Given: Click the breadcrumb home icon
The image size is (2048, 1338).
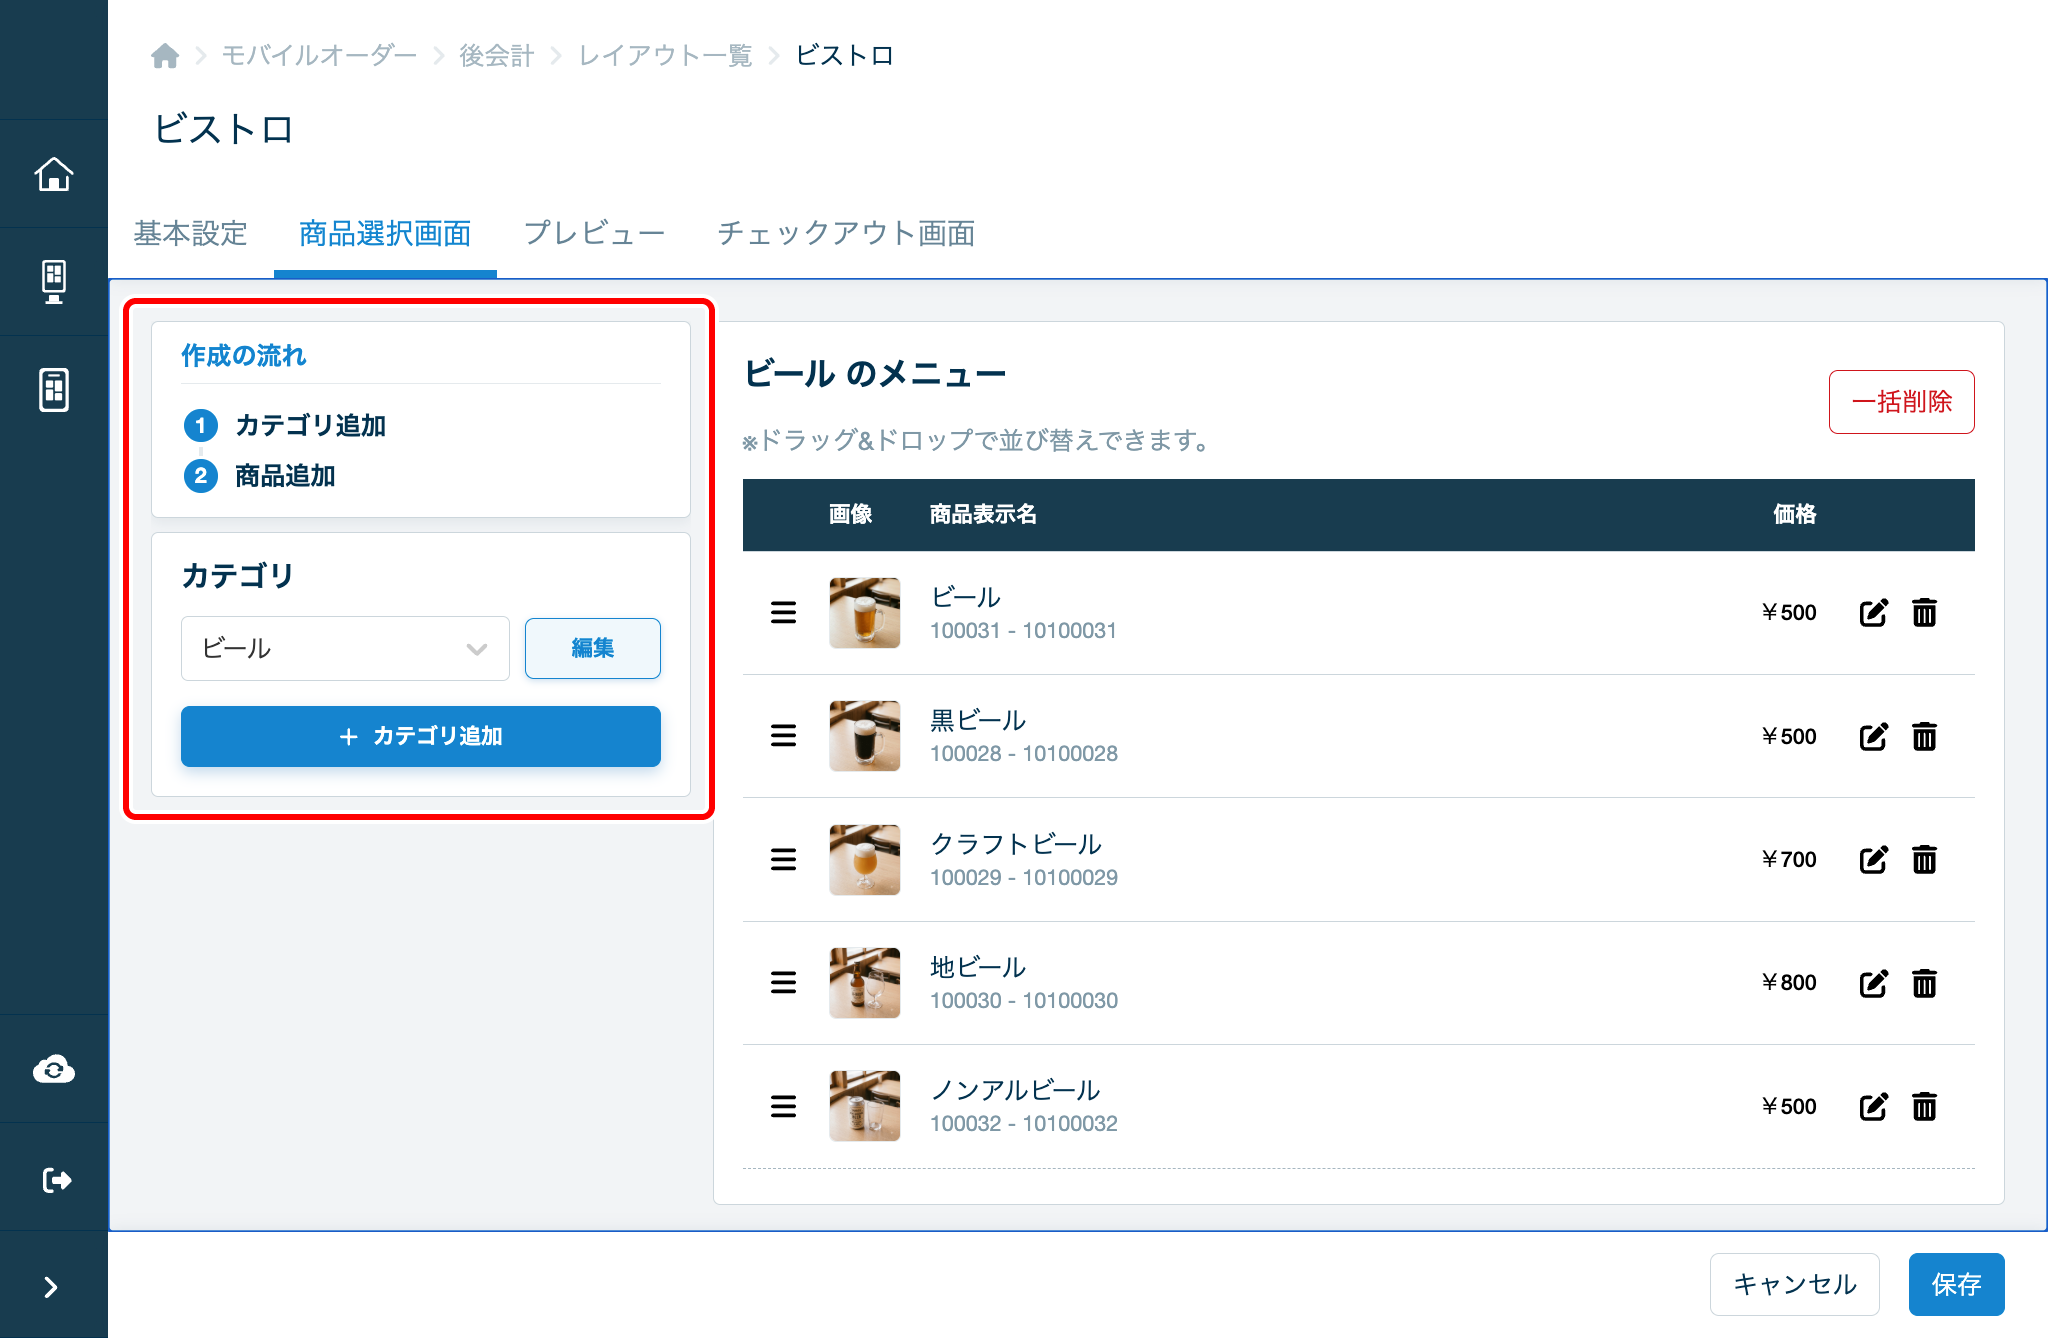Looking at the screenshot, I should click(x=165, y=56).
